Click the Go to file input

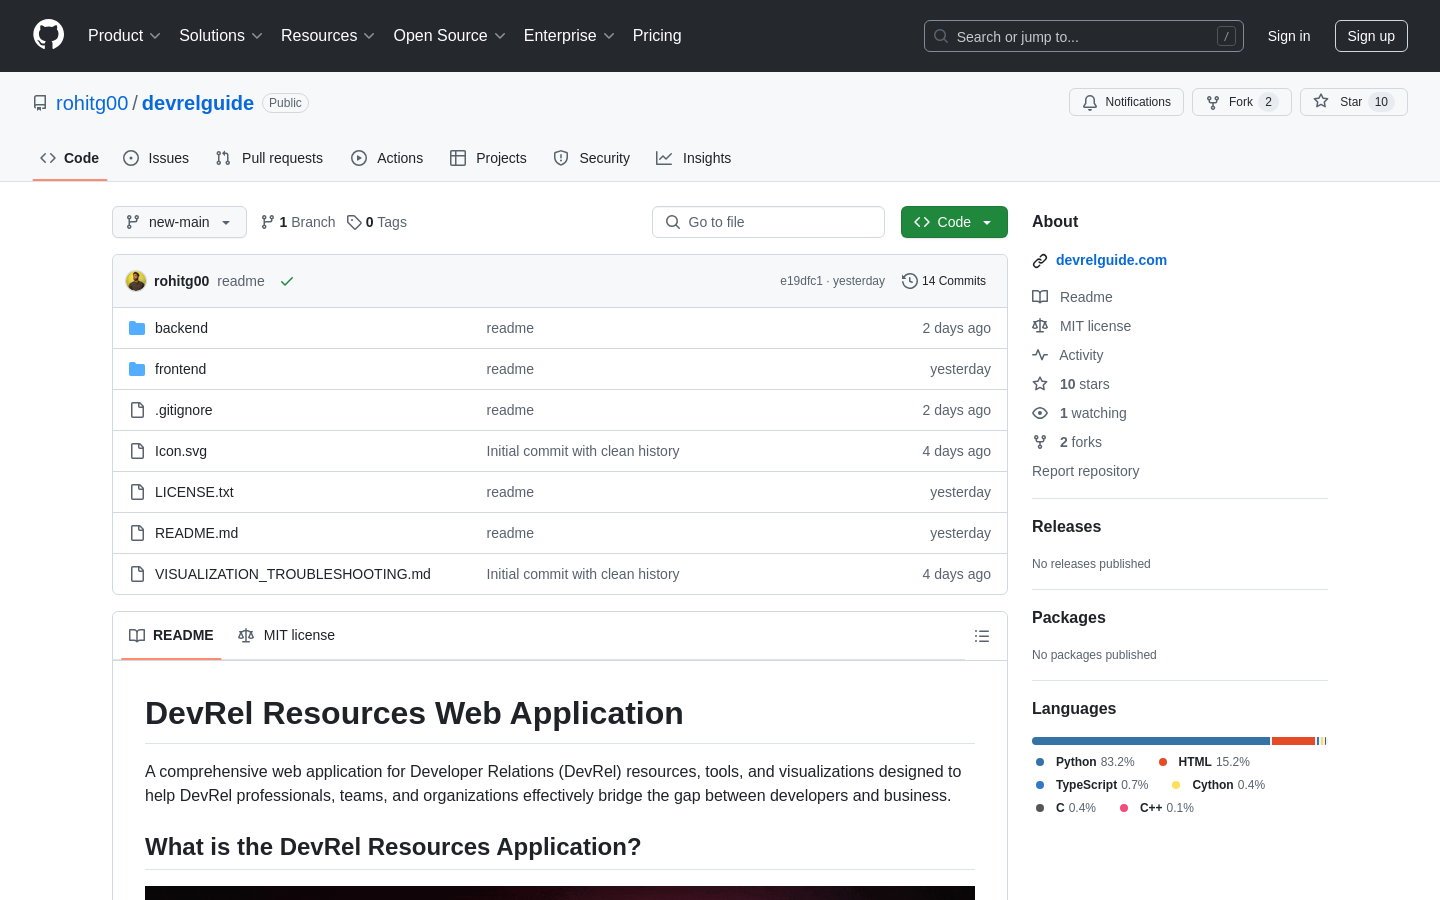pos(768,222)
